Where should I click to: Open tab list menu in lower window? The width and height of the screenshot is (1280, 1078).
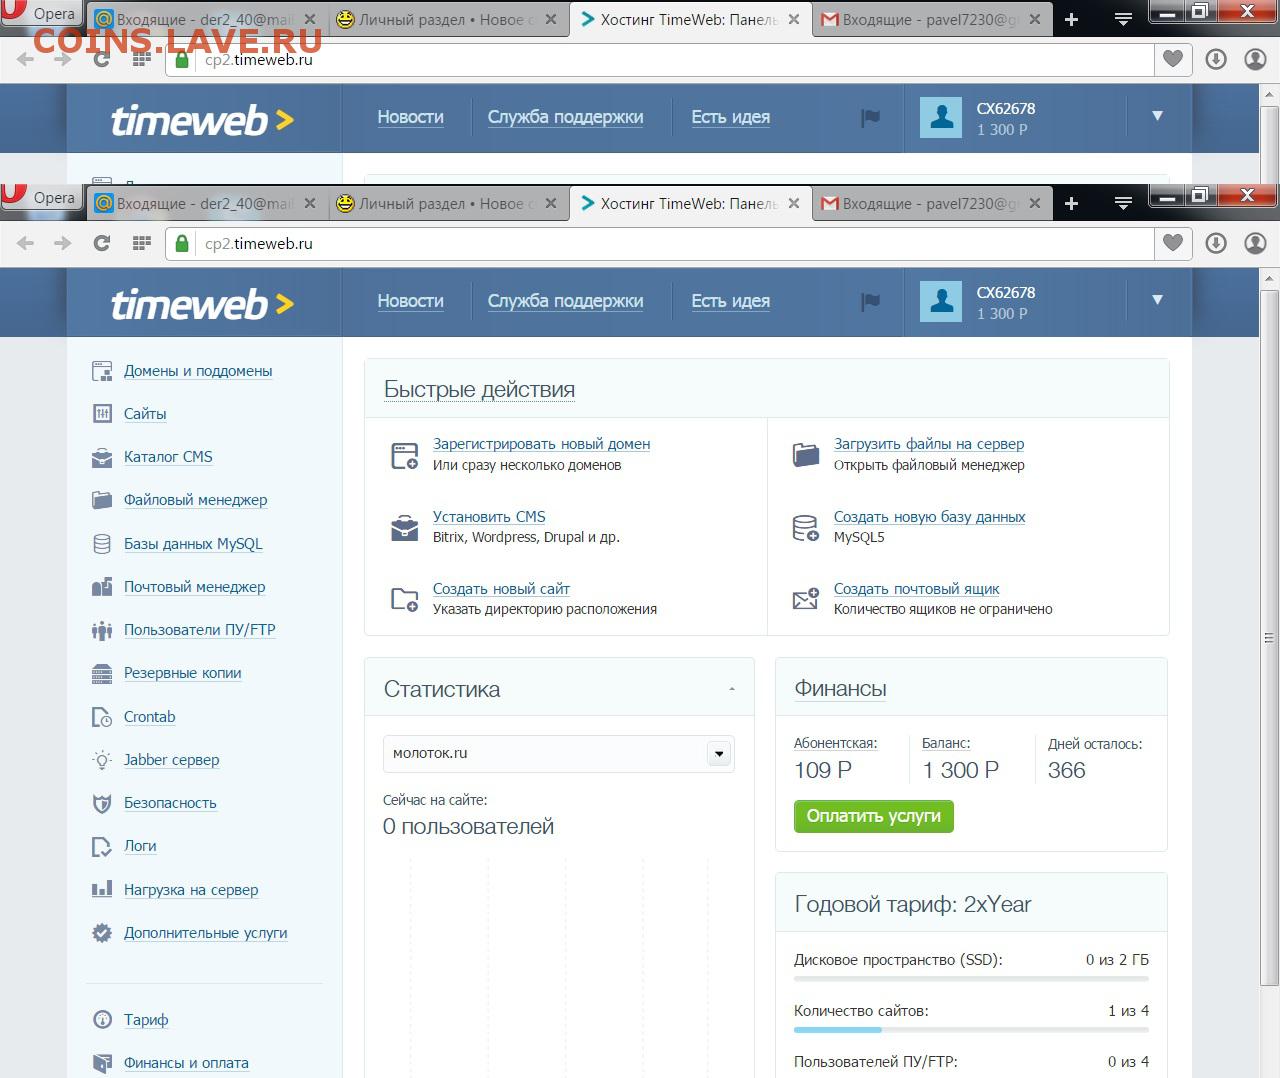(1123, 203)
